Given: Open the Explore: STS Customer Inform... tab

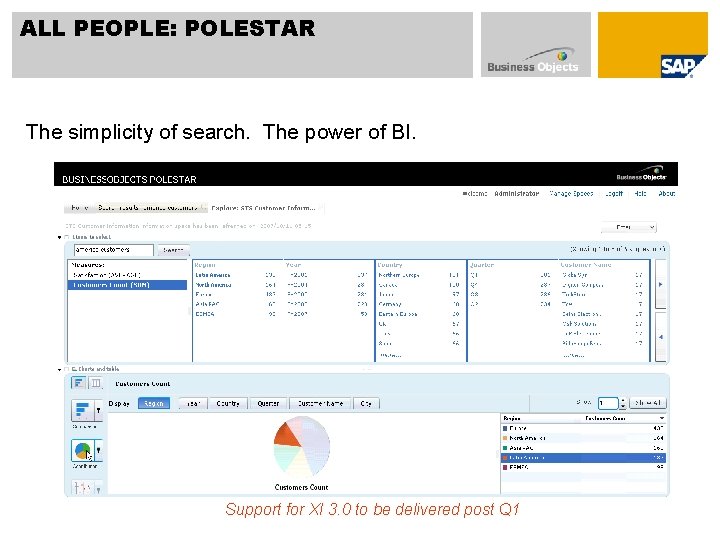Looking at the screenshot, I should tap(263, 208).
